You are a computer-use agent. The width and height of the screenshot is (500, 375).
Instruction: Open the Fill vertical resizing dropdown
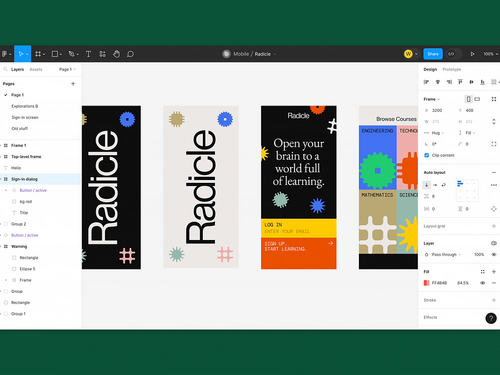[470, 133]
